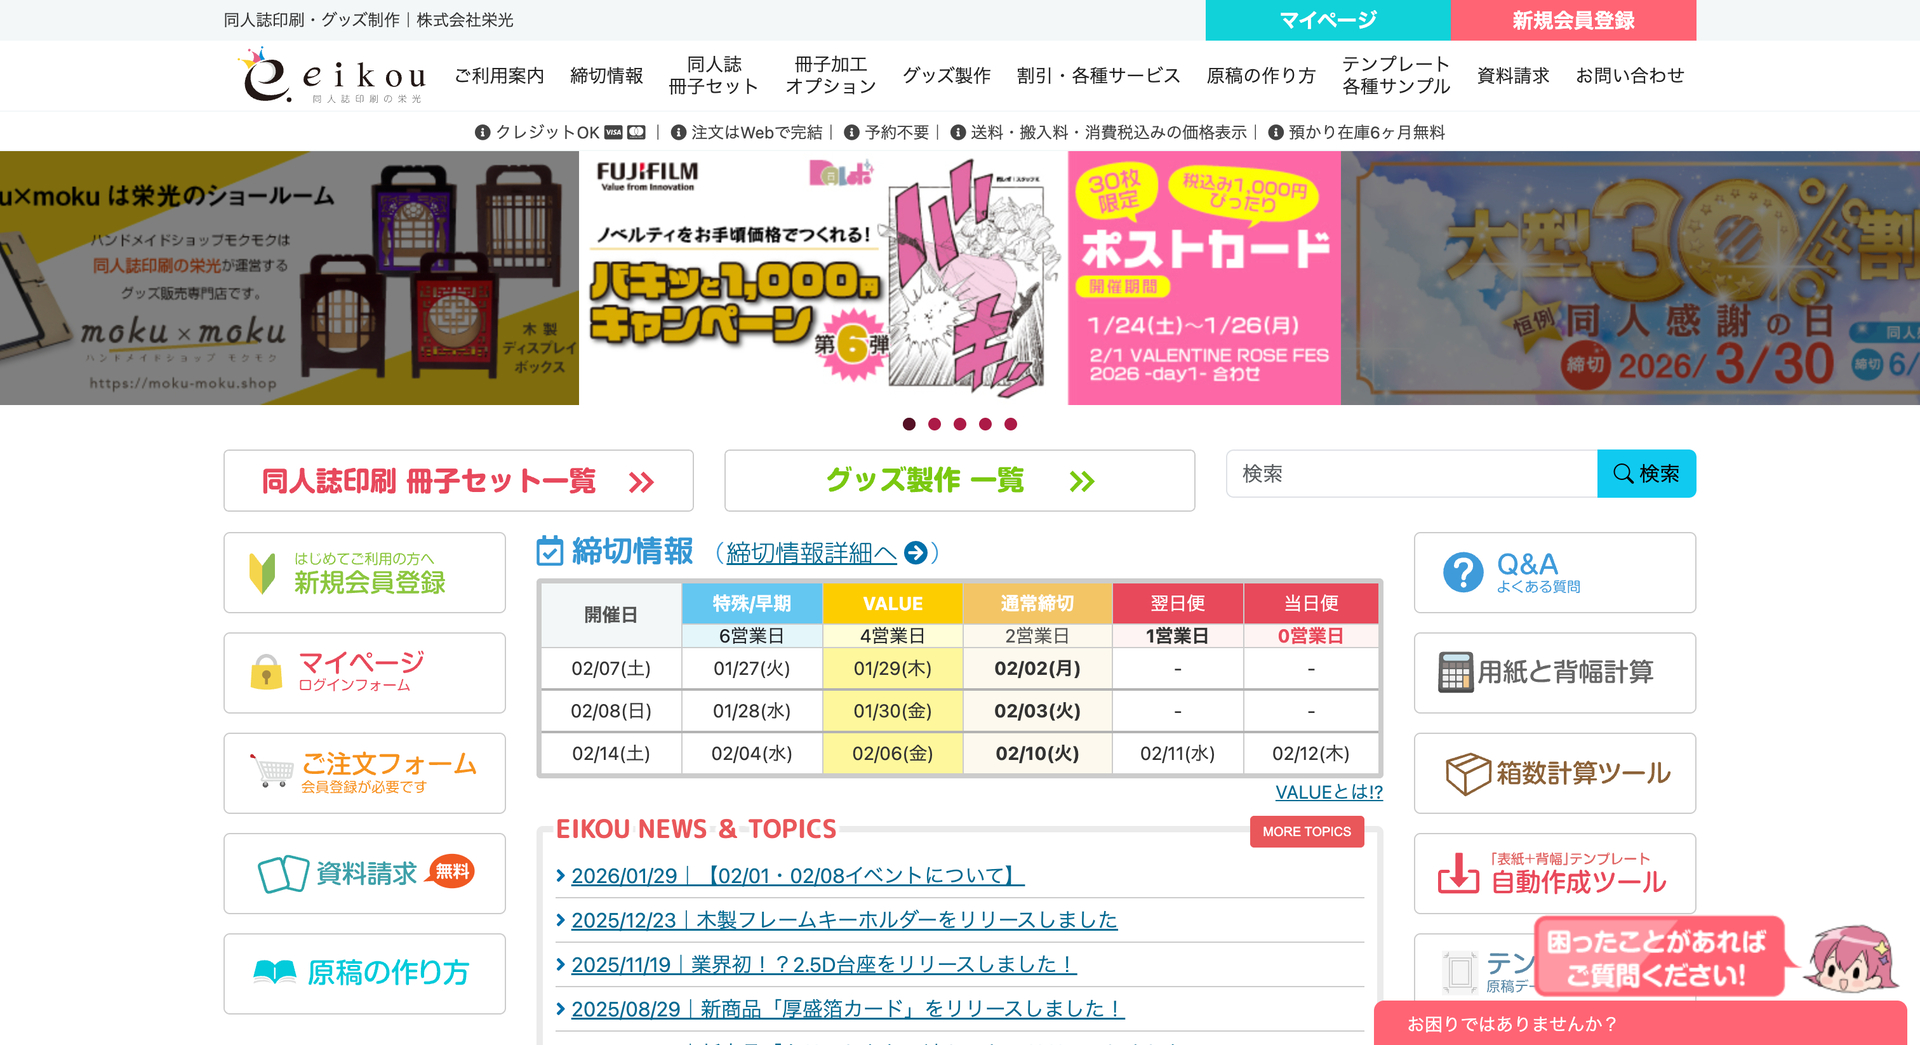Open the 同人誌 冊子セット navigation menu
The height and width of the screenshot is (1045, 1920).
point(713,76)
